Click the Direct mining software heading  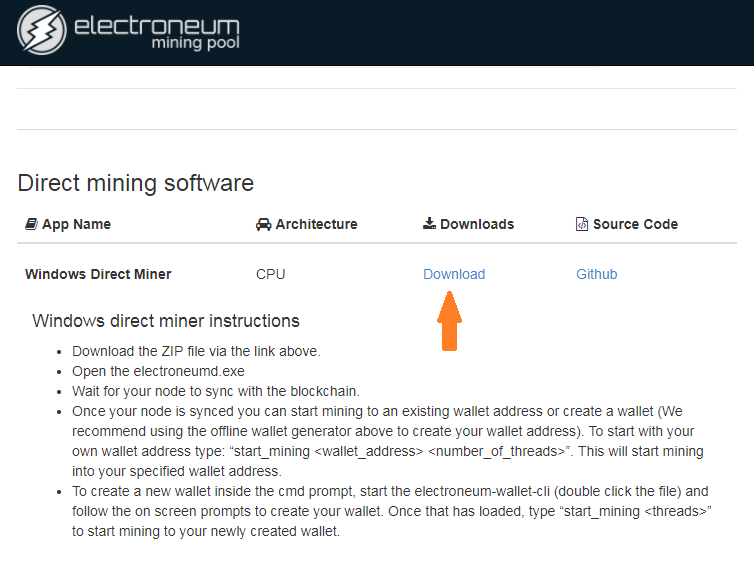coord(136,183)
